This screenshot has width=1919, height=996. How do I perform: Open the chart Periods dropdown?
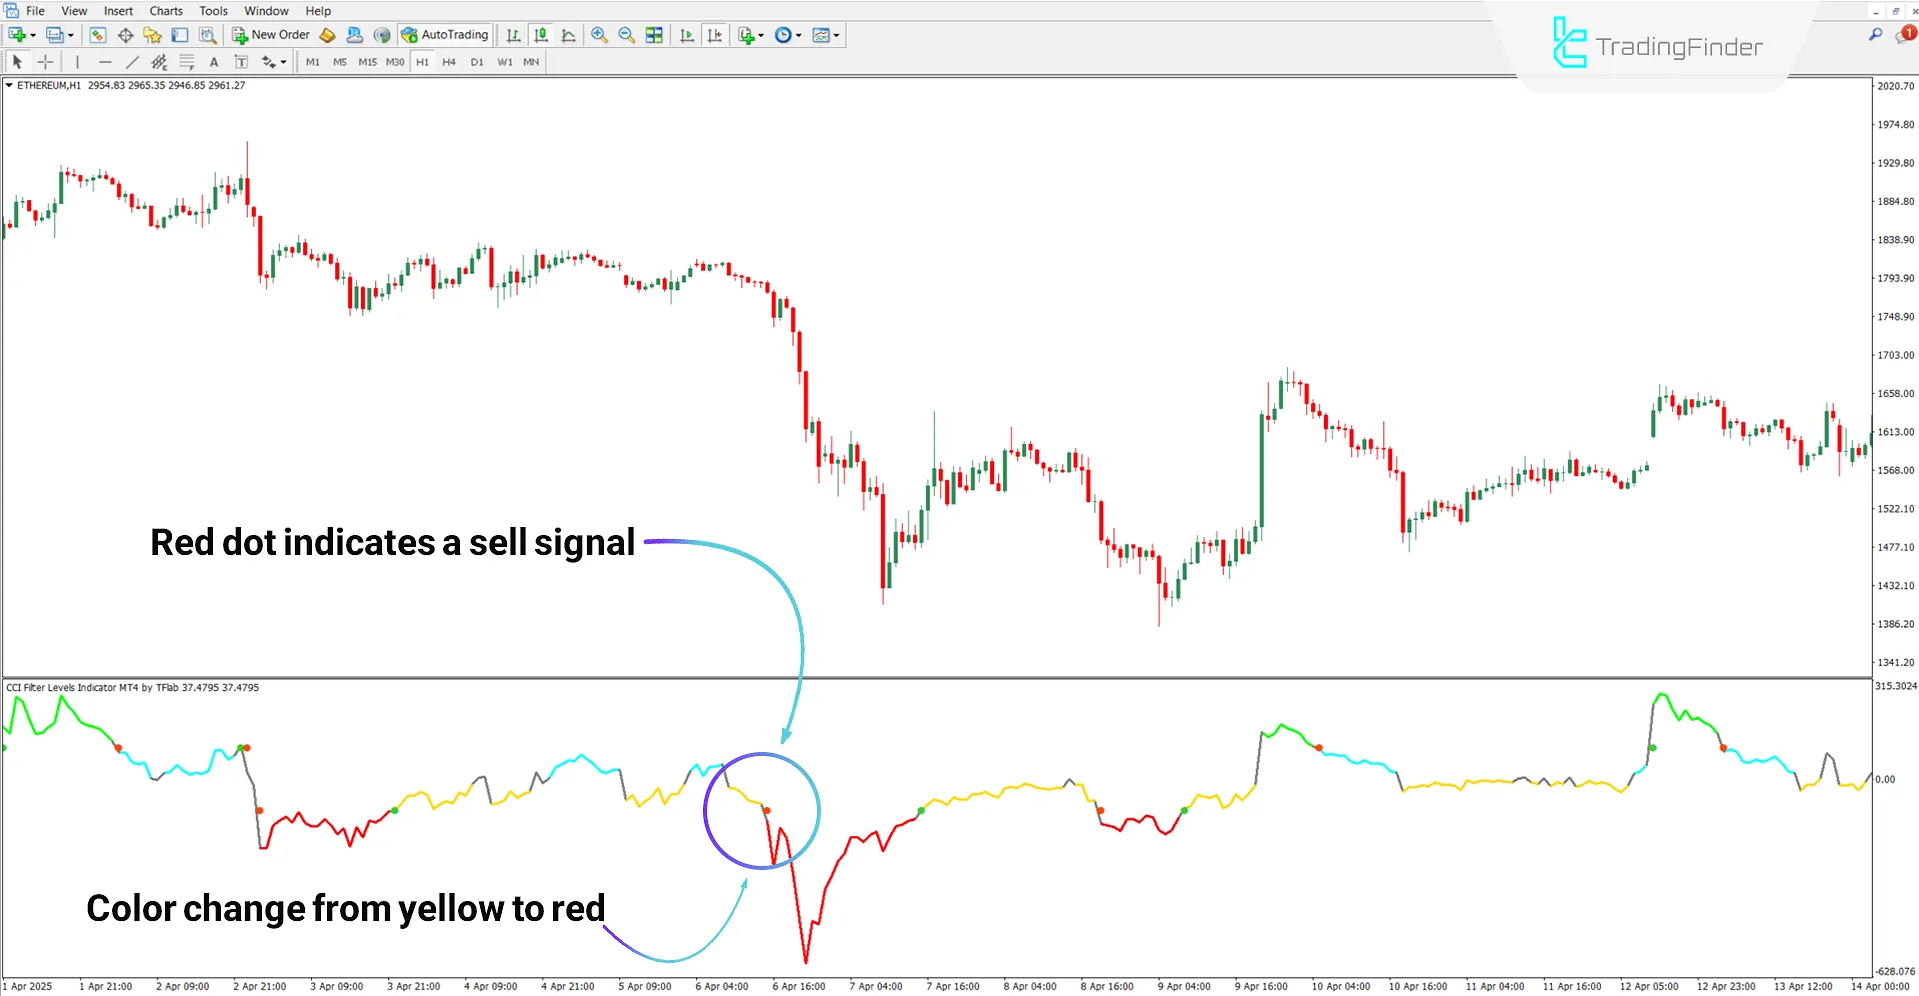tap(787, 34)
